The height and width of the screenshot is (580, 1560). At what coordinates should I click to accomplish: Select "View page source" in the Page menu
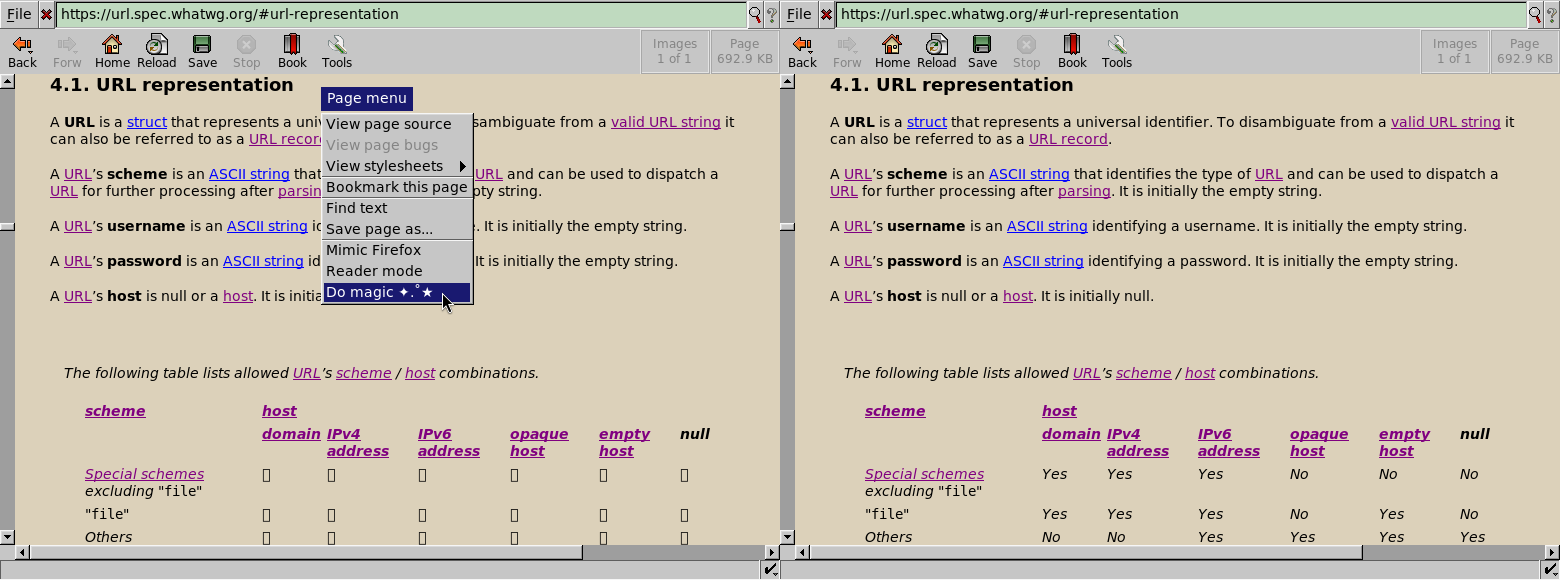tap(388, 124)
